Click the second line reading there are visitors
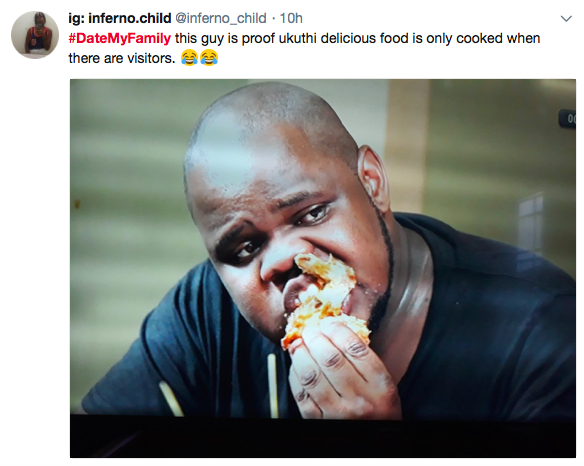 121,58
